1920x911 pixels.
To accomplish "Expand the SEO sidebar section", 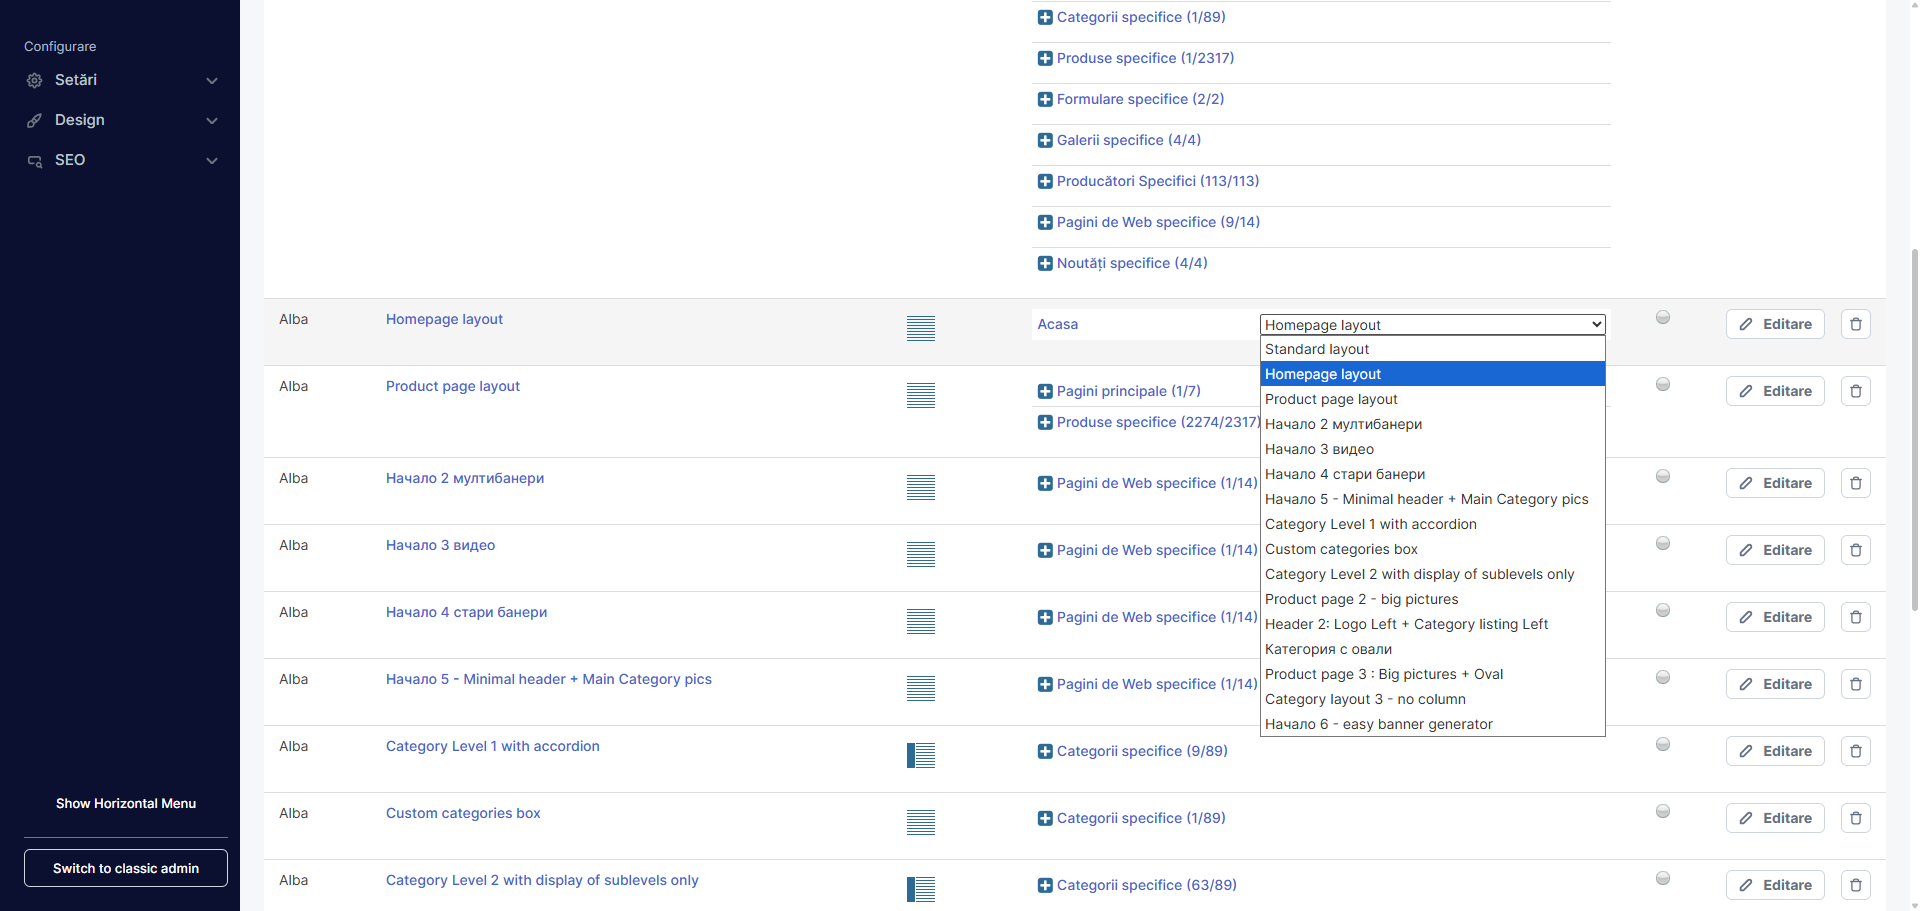I will [x=120, y=160].
